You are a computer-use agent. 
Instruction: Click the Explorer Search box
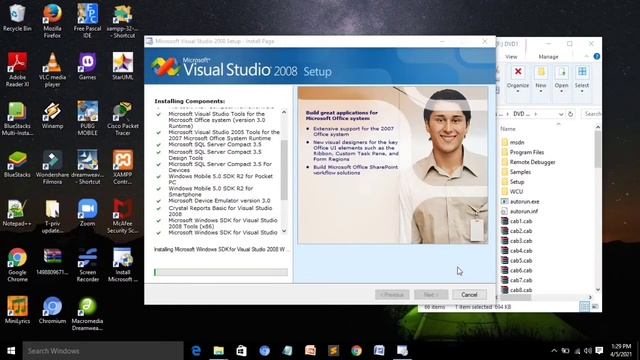click(x=591, y=114)
